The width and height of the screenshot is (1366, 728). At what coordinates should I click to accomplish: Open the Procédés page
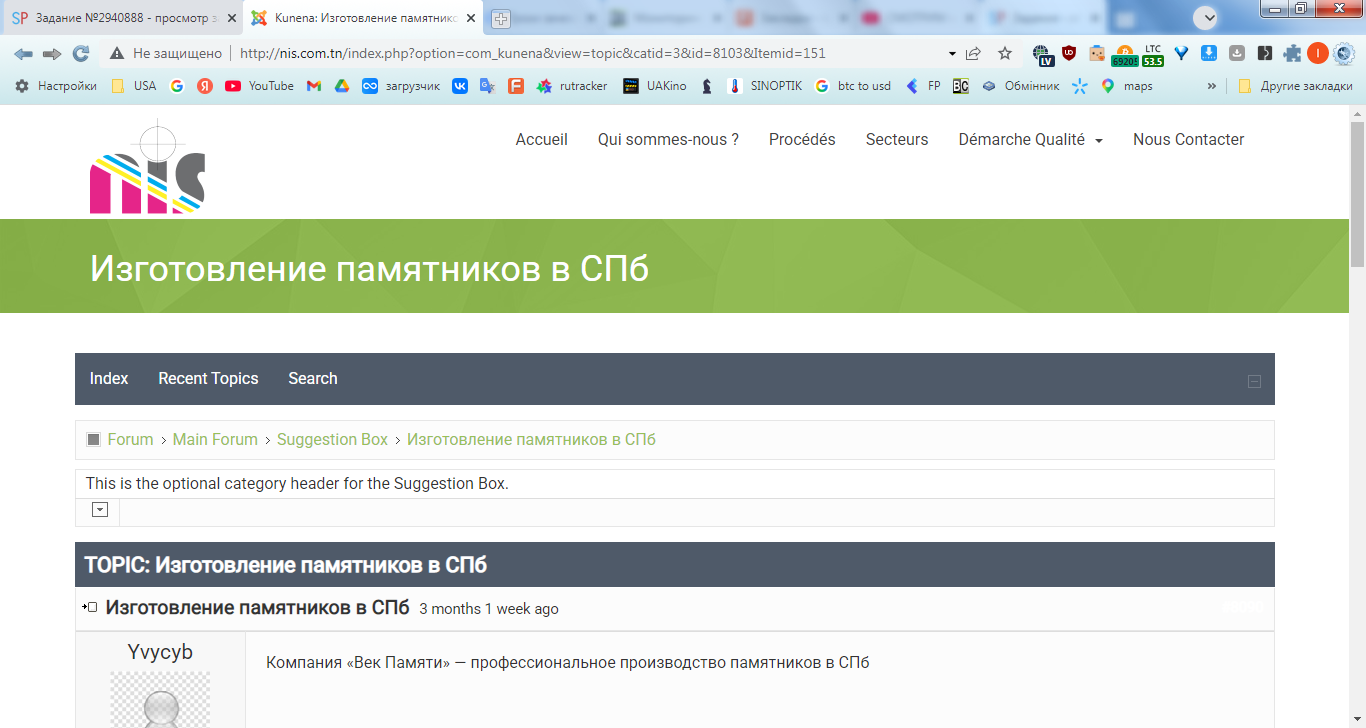pos(802,140)
